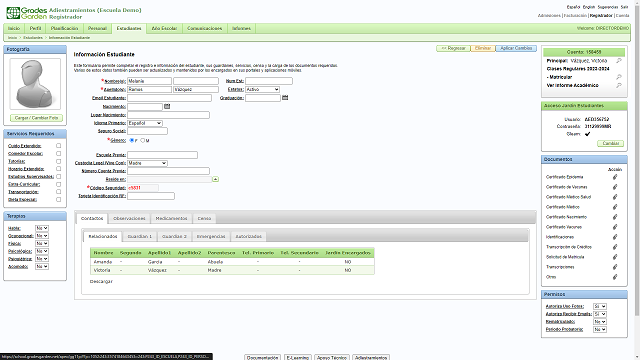The image size is (640, 360).
Task: Open the Idioma Primario dropdown
Action: (145, 123)
